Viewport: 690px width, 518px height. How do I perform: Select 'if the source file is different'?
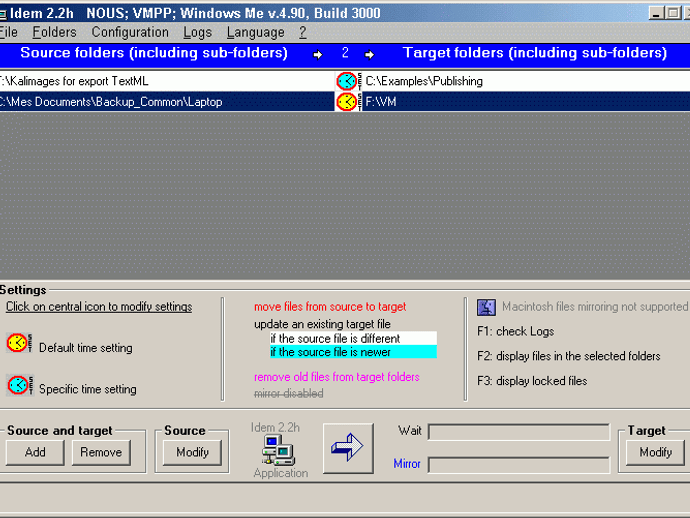(x=353, y=338)
